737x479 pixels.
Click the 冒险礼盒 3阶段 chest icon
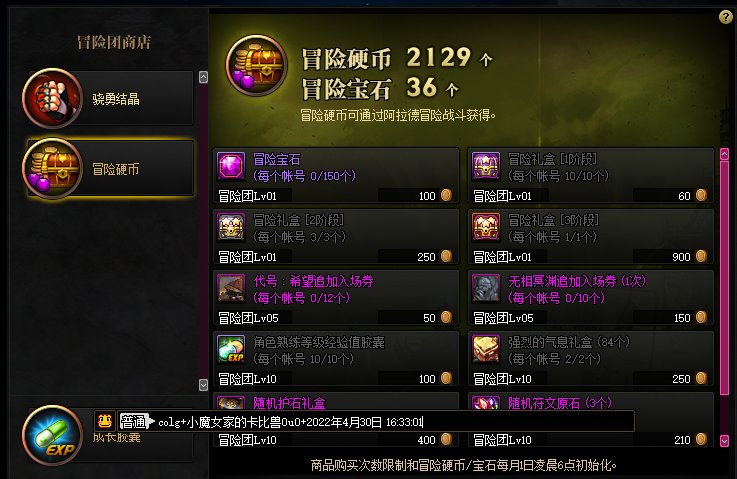pos(486,227)
